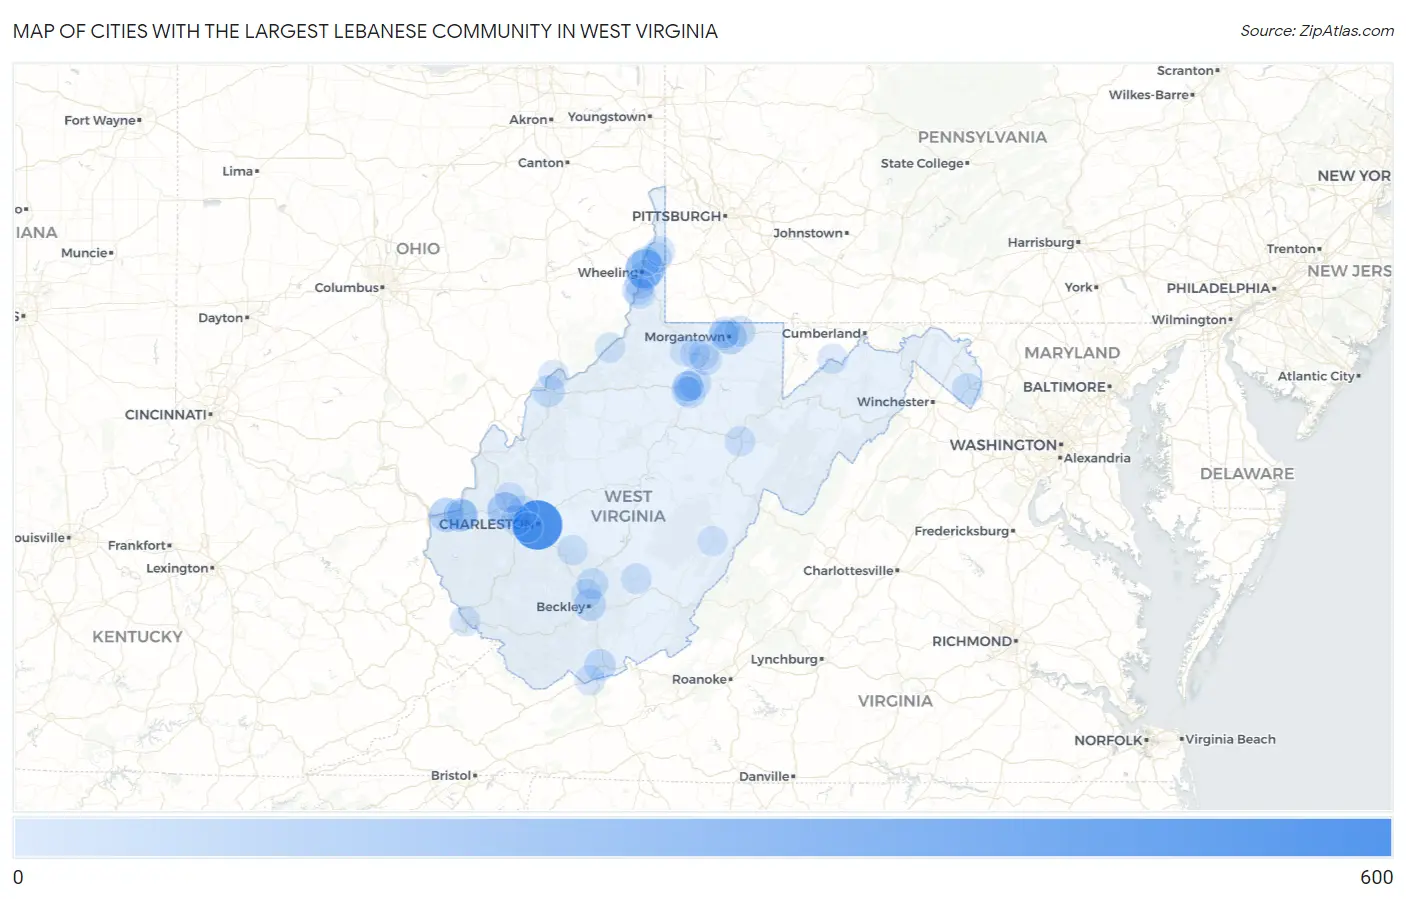1406x899 pixels.
Task: Click the Cincinnati city label
Action: point(166,414)
